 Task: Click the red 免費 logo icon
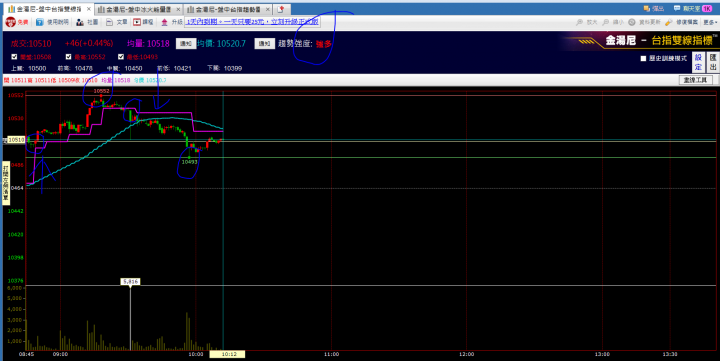11,22
